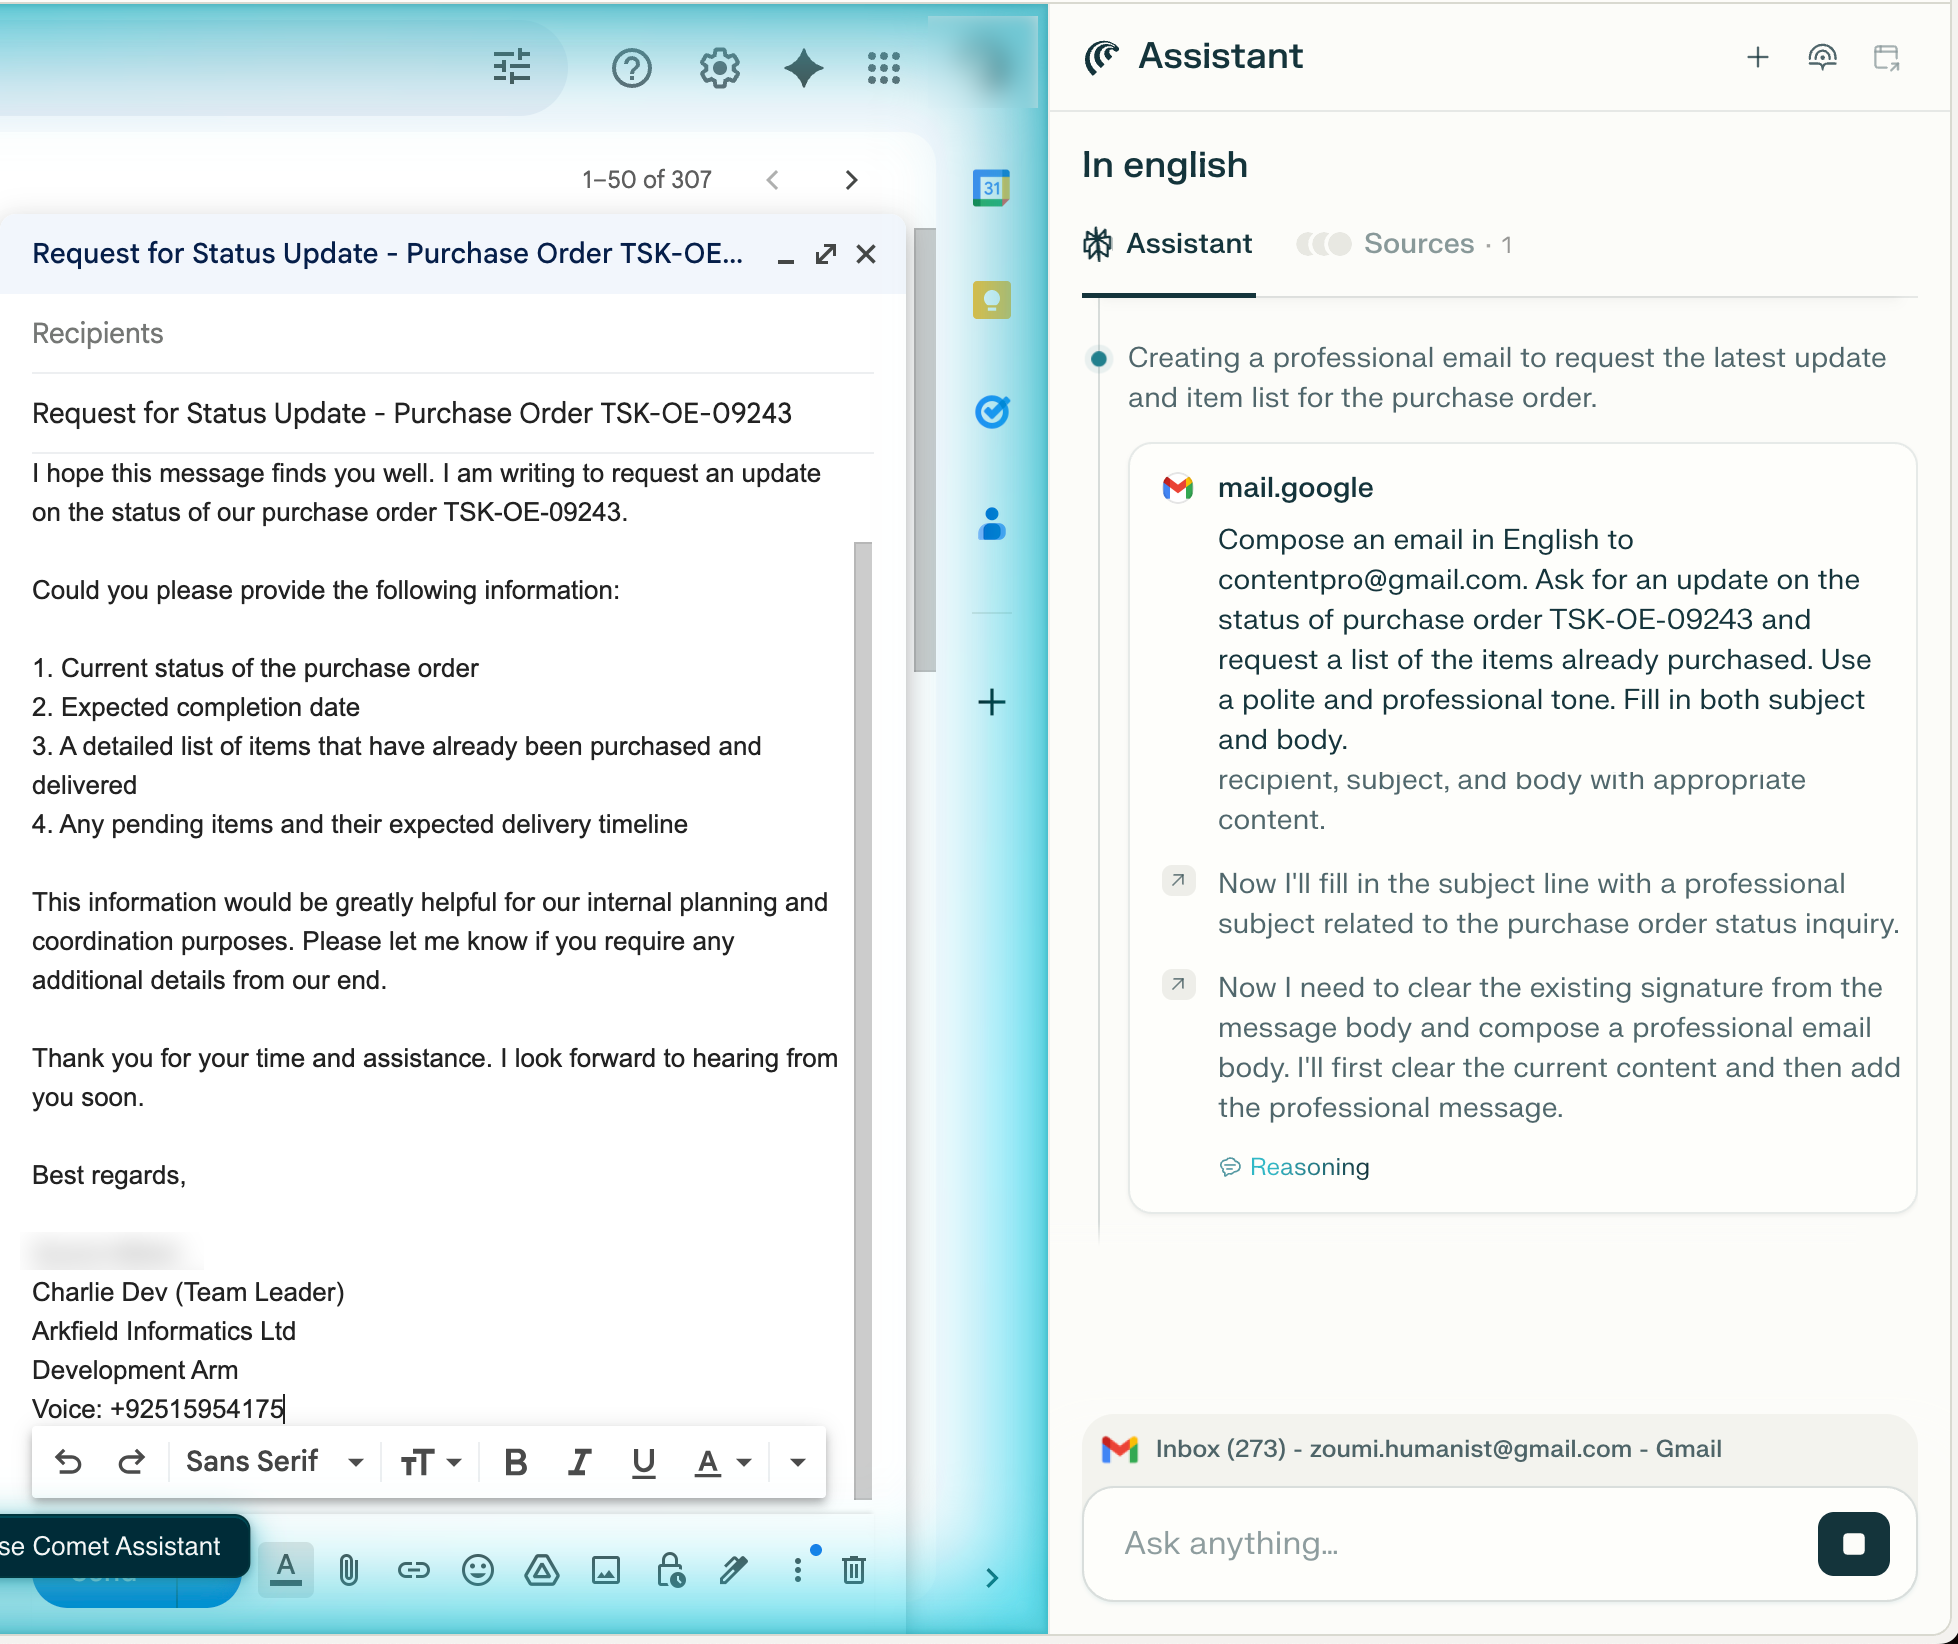1958x1644 pixels.
Task: Click the Gmail inbox scrollbar
Action: 924,450
